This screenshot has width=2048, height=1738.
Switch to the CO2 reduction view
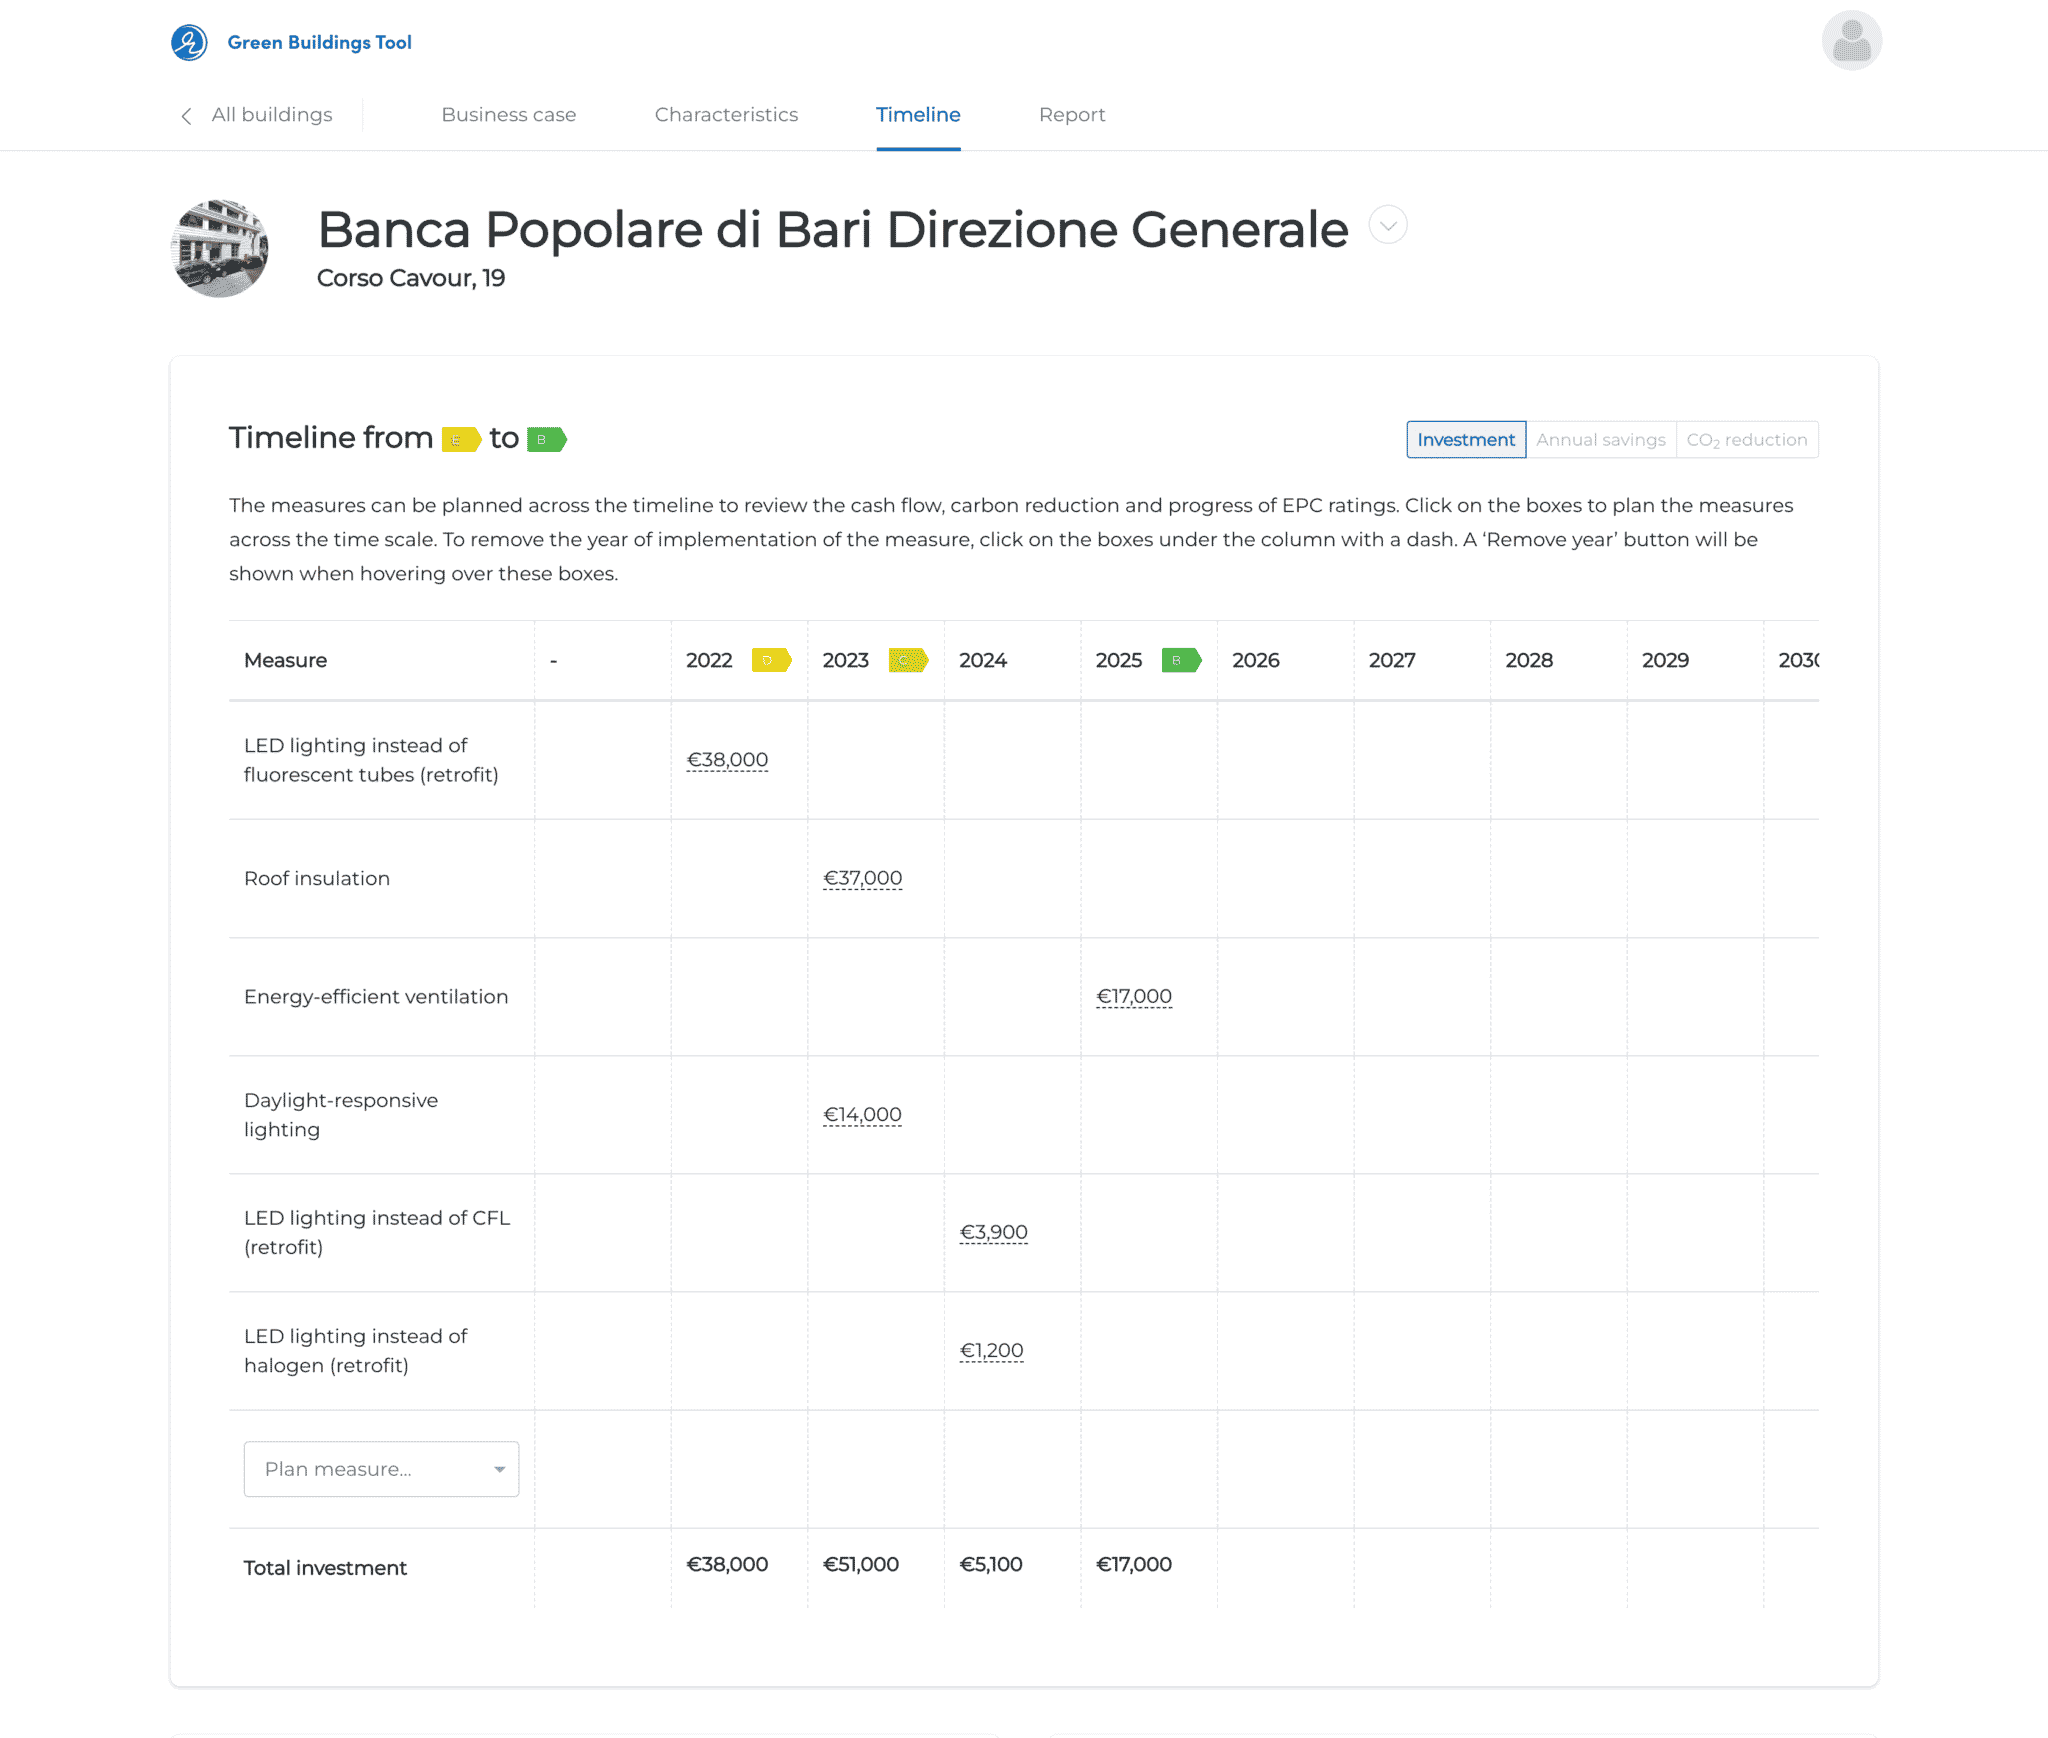tap(1747, 439)
